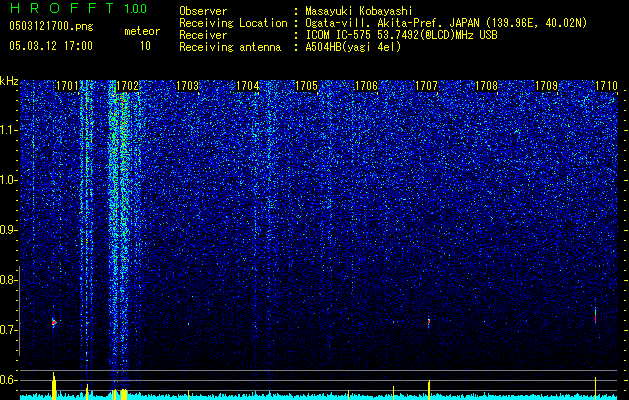Click the 1710 time marker
The width and height of the screenshot is (629, 400).
pos(606,86)
